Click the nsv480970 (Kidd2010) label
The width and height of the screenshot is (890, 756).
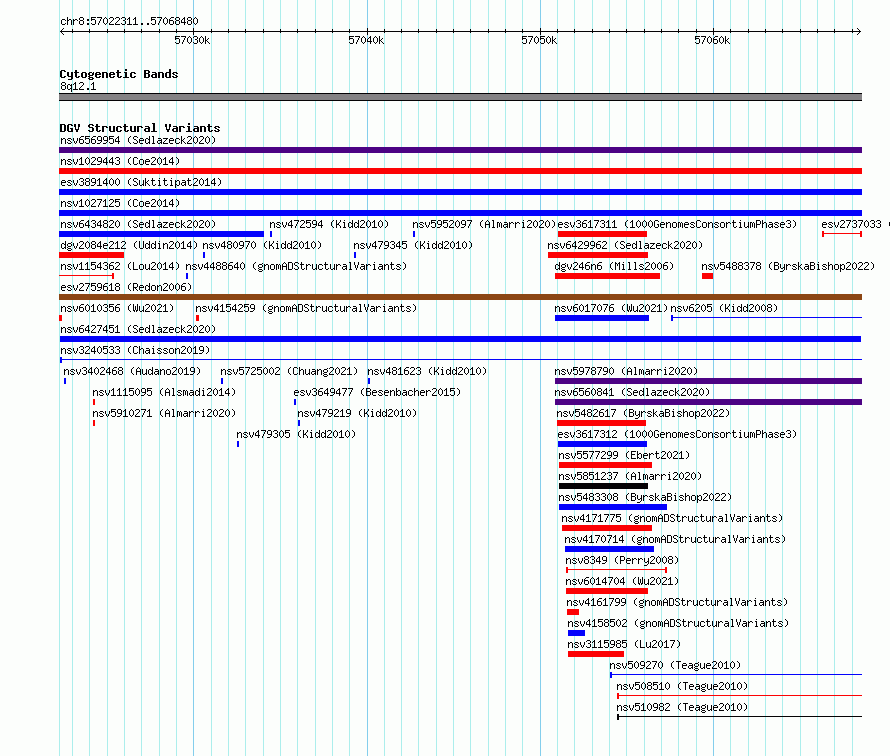click(x=262, y=245)
